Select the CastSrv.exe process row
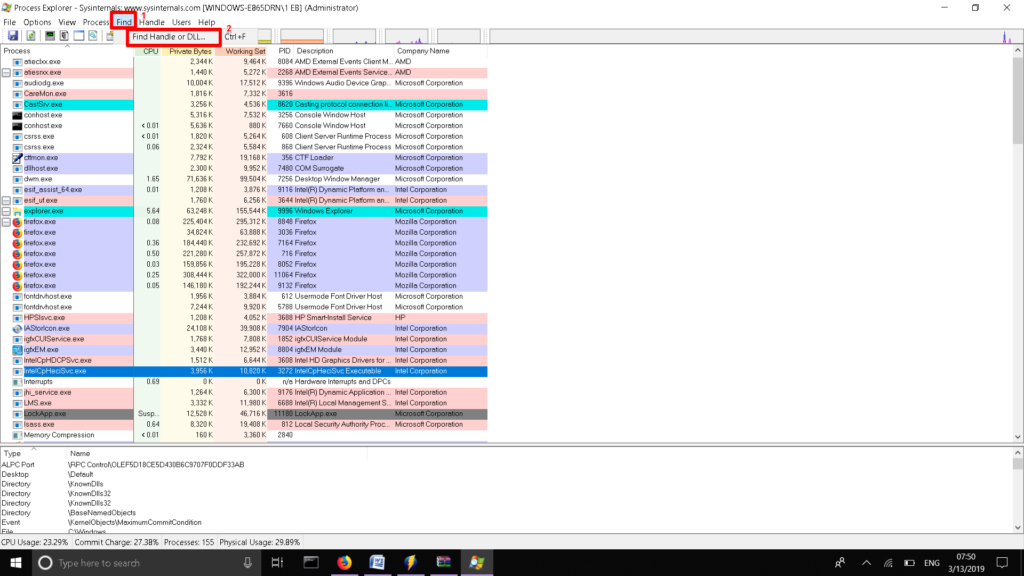The height and width of the screenshot is (576, 1024). (x=244, y=104)
